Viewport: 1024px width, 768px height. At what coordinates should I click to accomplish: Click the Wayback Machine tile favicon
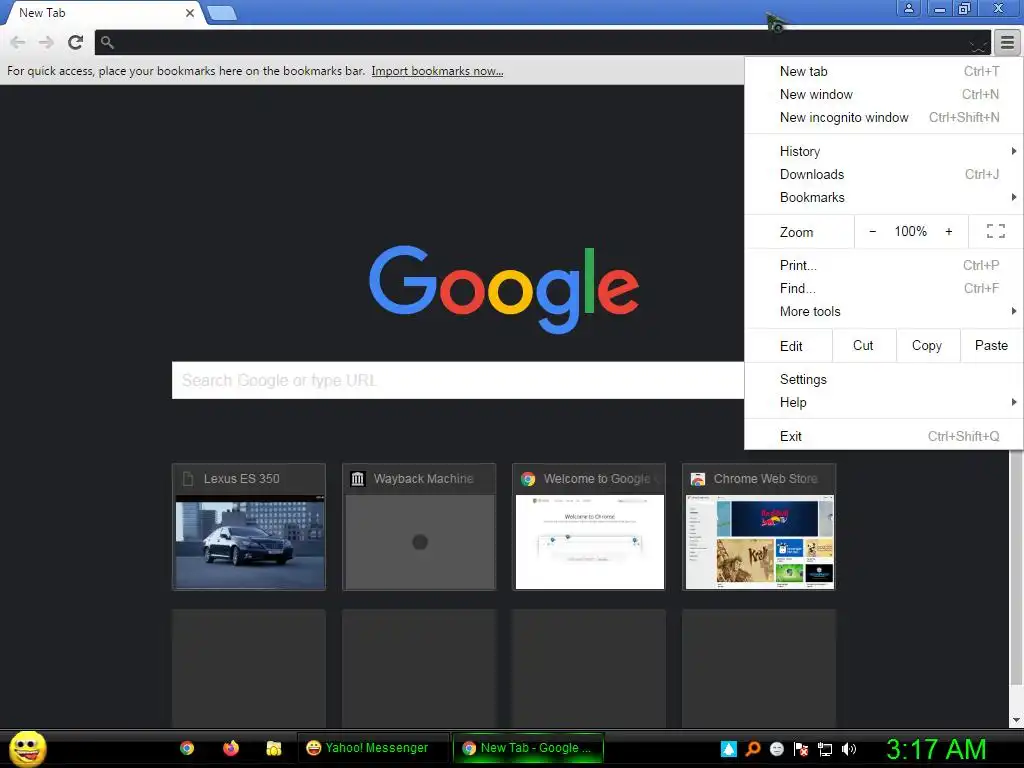(357, 479)
